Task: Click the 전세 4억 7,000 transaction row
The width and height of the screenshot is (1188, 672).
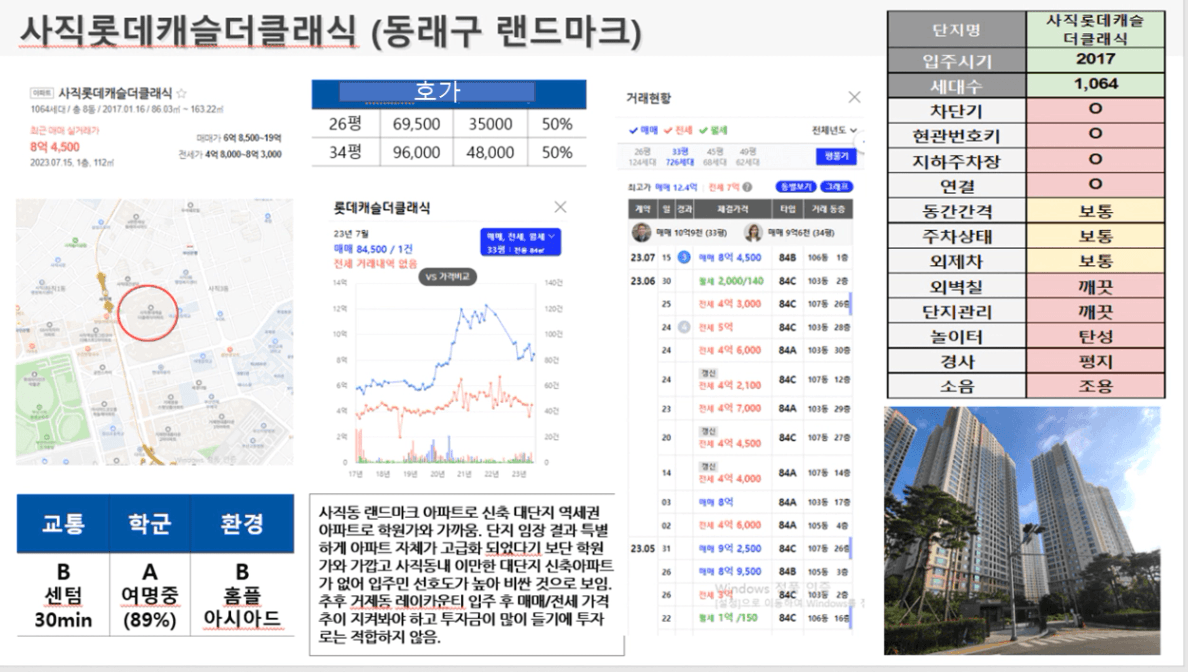Action: [x=739, y=408]
